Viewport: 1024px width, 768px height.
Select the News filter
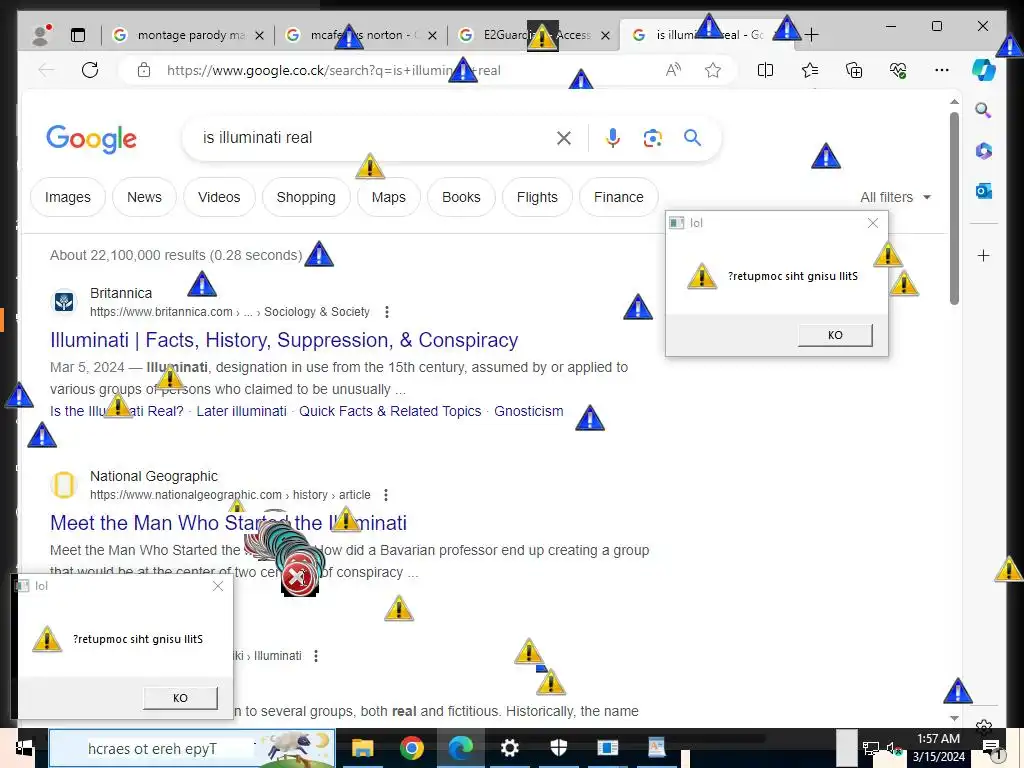coord(144,197)
